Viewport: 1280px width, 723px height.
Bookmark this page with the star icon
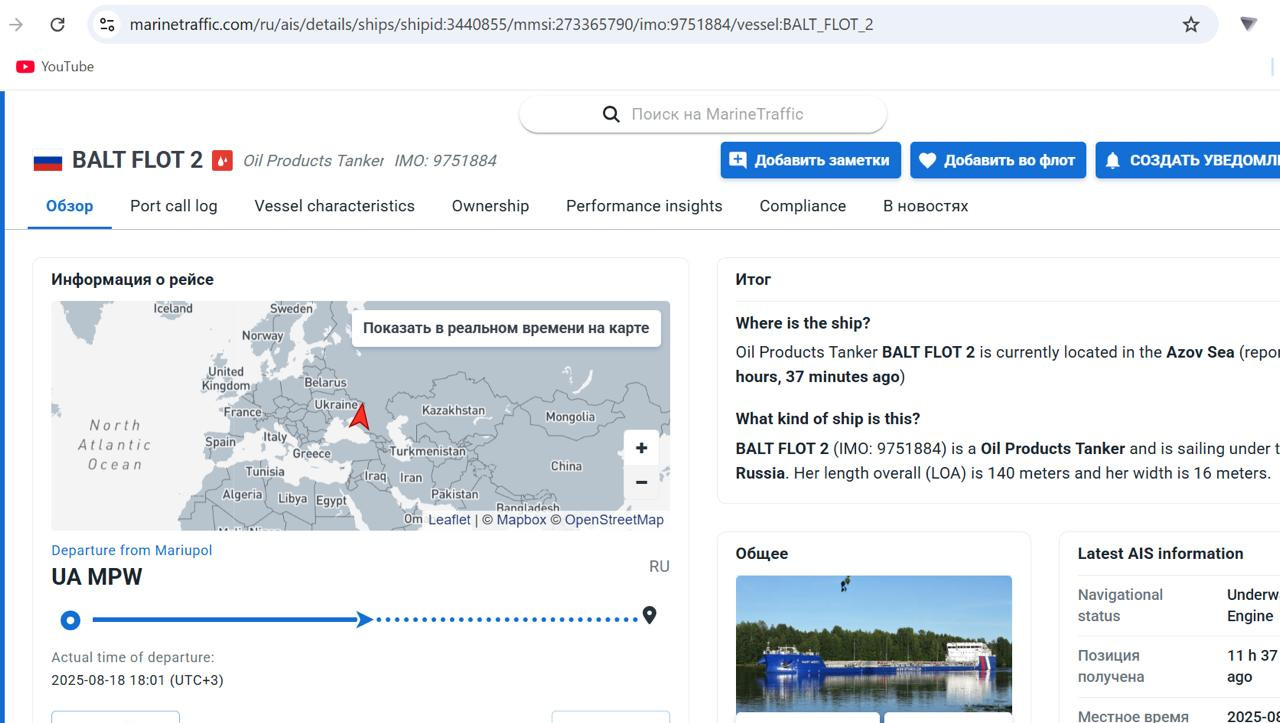1191,24
